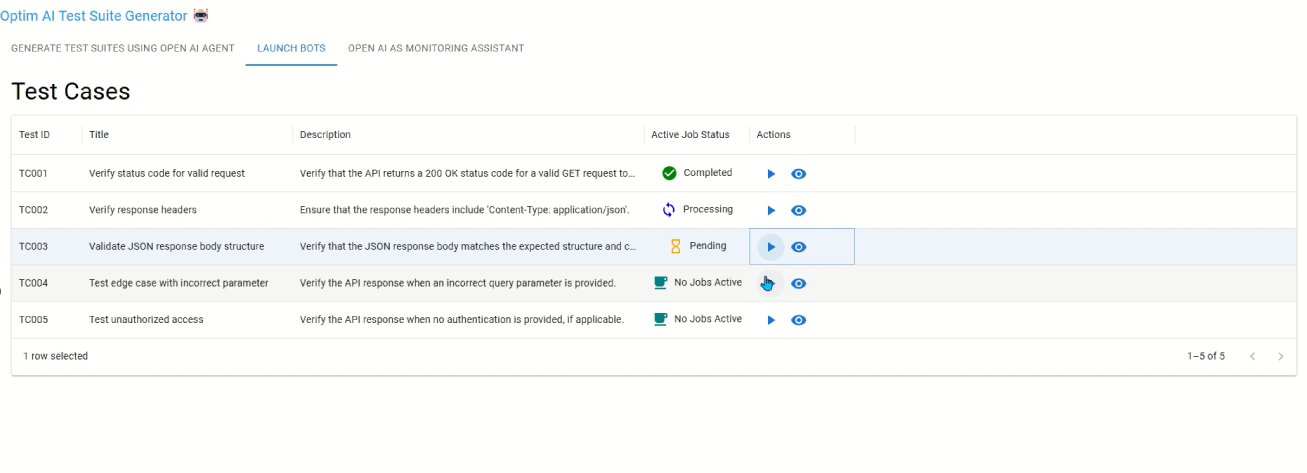
Task: Sort by Active Job Status column
Action: point(690,135)
